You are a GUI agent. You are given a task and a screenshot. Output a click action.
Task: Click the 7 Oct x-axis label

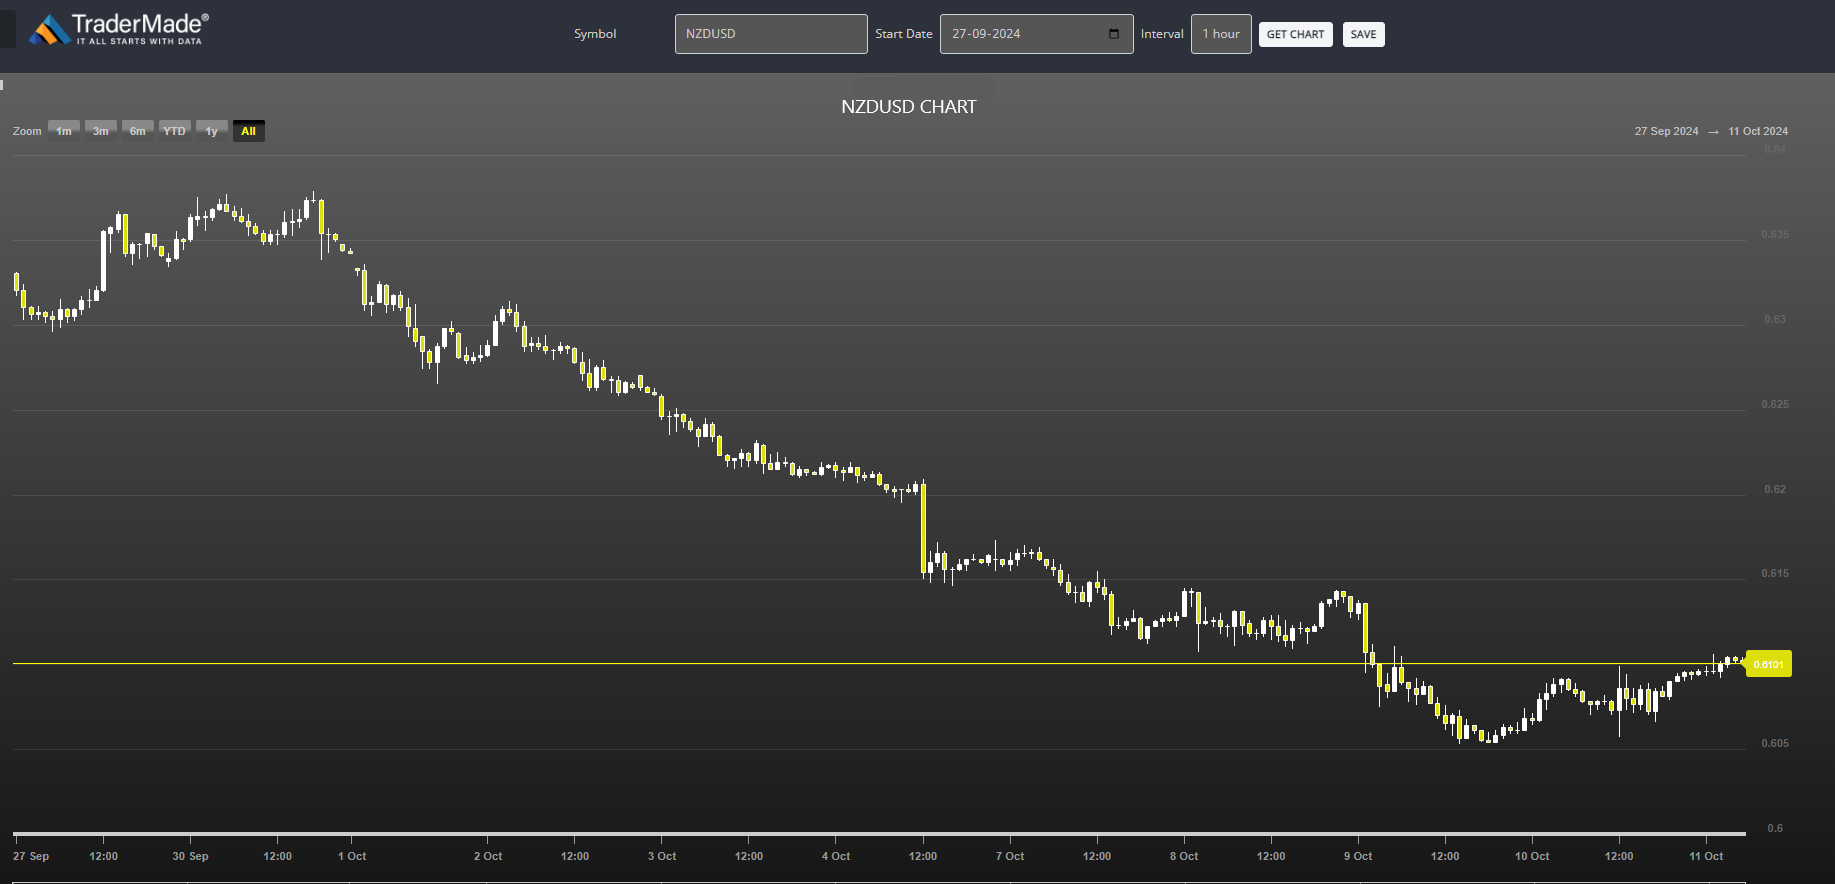click(1010, 856)
